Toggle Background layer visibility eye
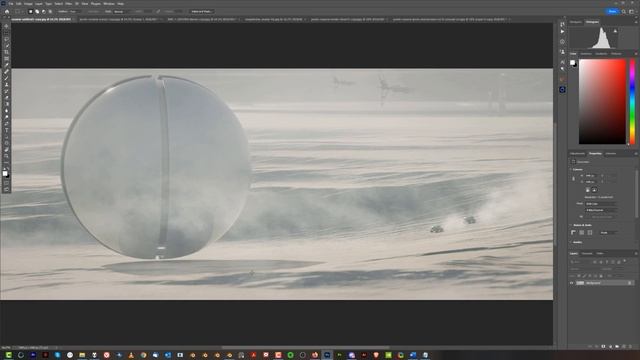This screenshot has height=360, width=640. (x=572, y=283)
